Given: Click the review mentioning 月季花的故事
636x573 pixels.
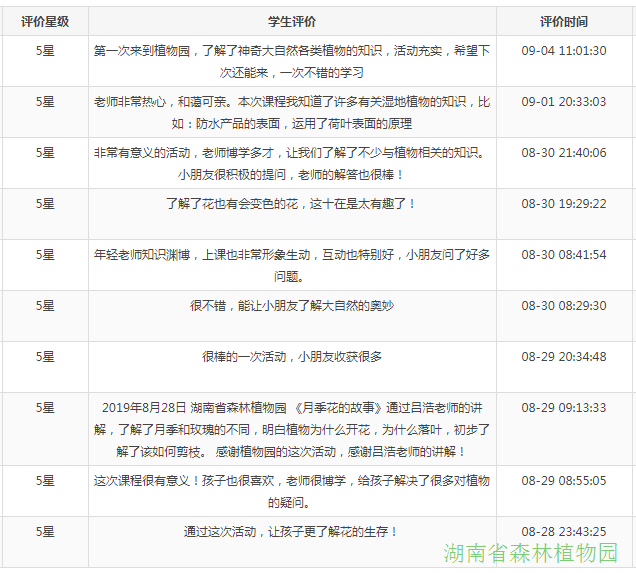Looking at the screenshot, I should [292, 429].
